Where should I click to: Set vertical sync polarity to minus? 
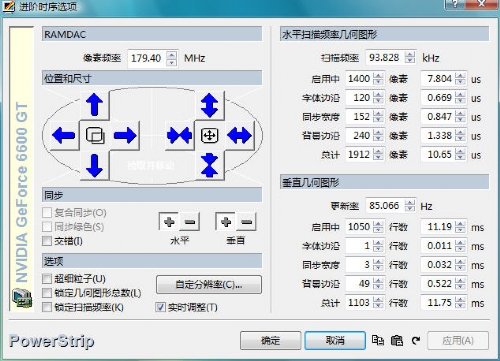pos(246,222)
